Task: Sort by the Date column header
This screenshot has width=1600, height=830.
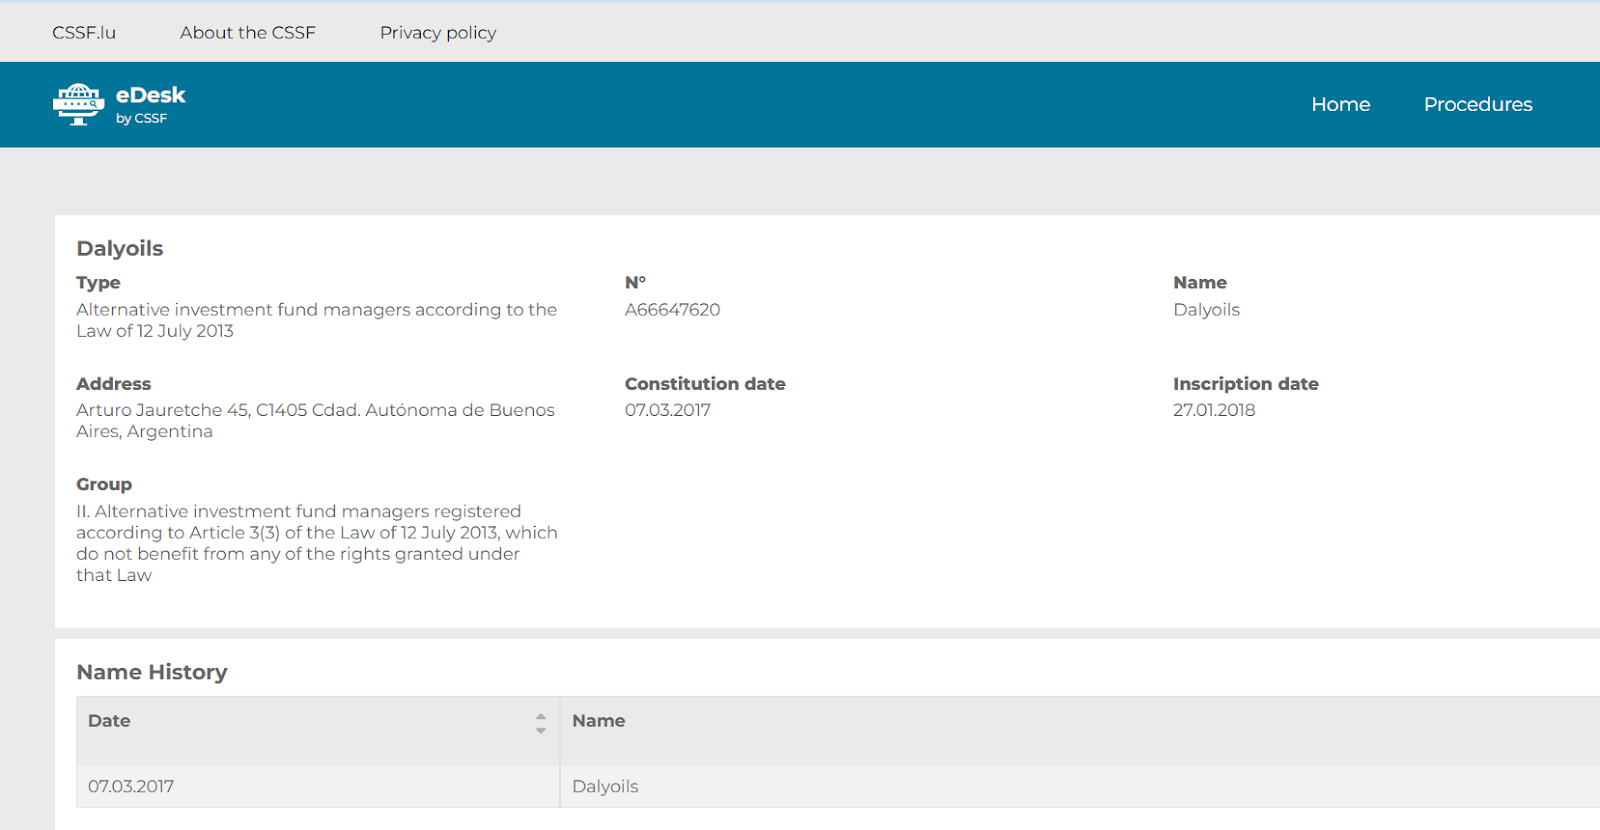Action: pos(109,721)
